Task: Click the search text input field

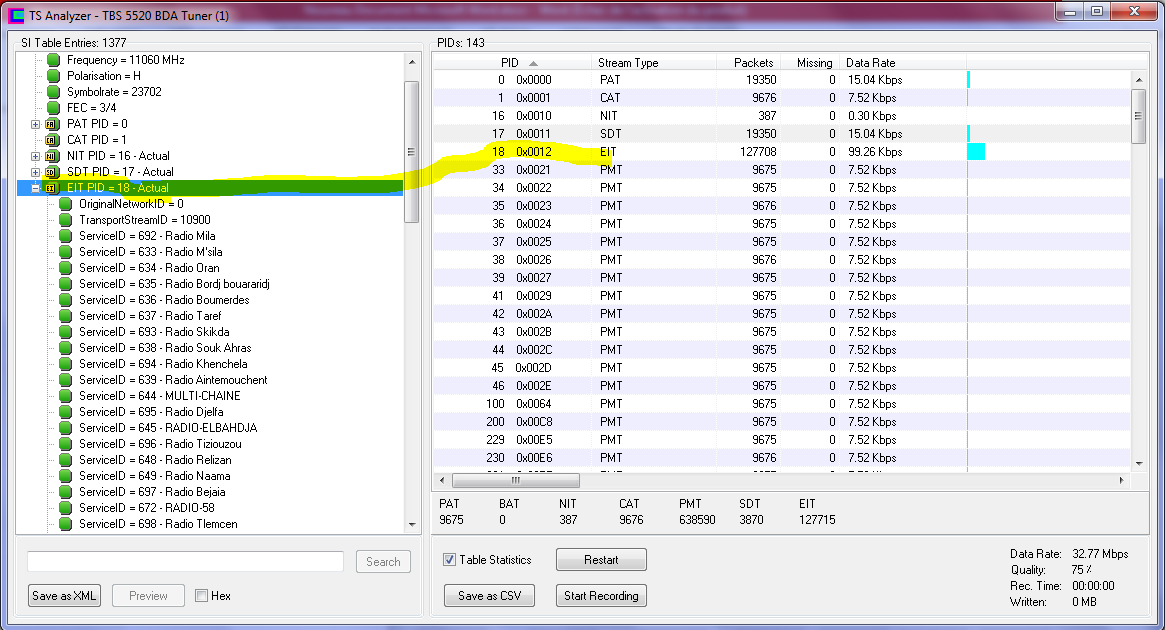Action: coord(185,562)
